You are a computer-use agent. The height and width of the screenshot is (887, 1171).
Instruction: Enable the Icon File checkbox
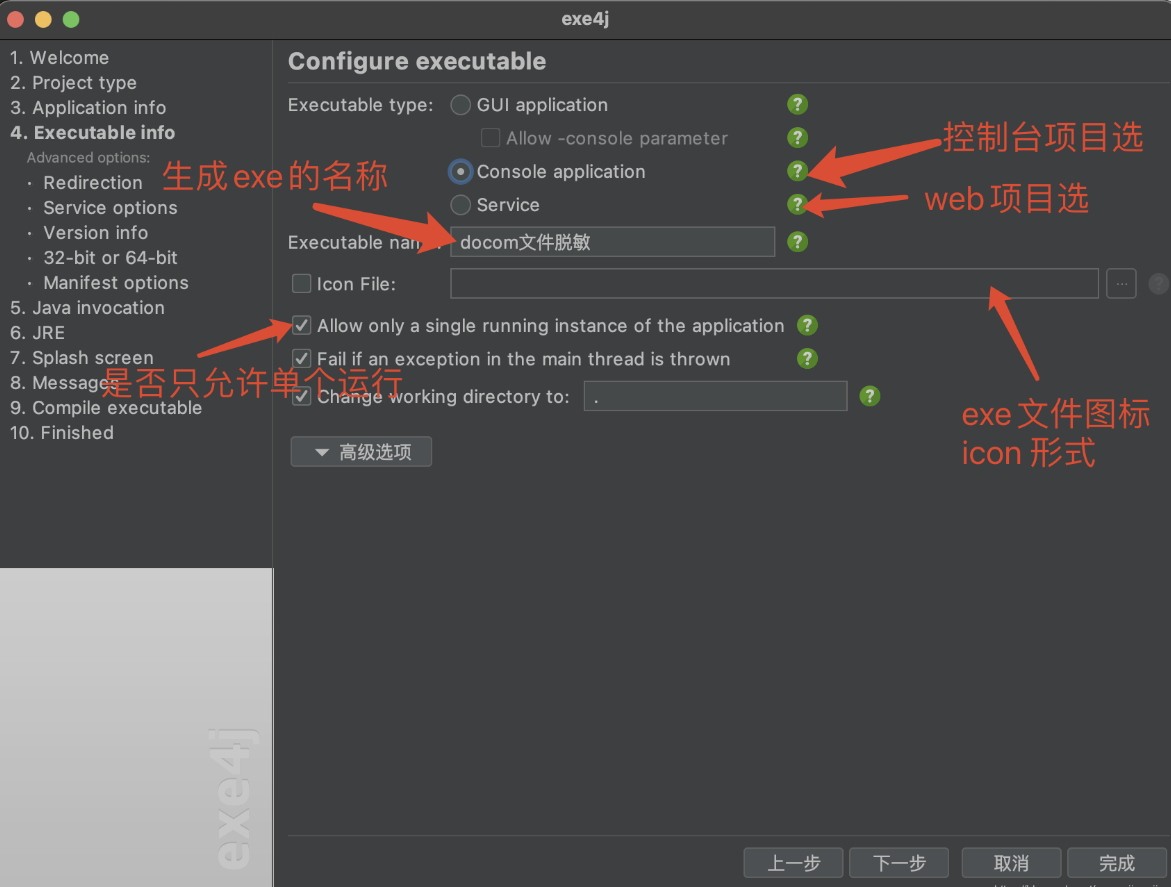301,283
